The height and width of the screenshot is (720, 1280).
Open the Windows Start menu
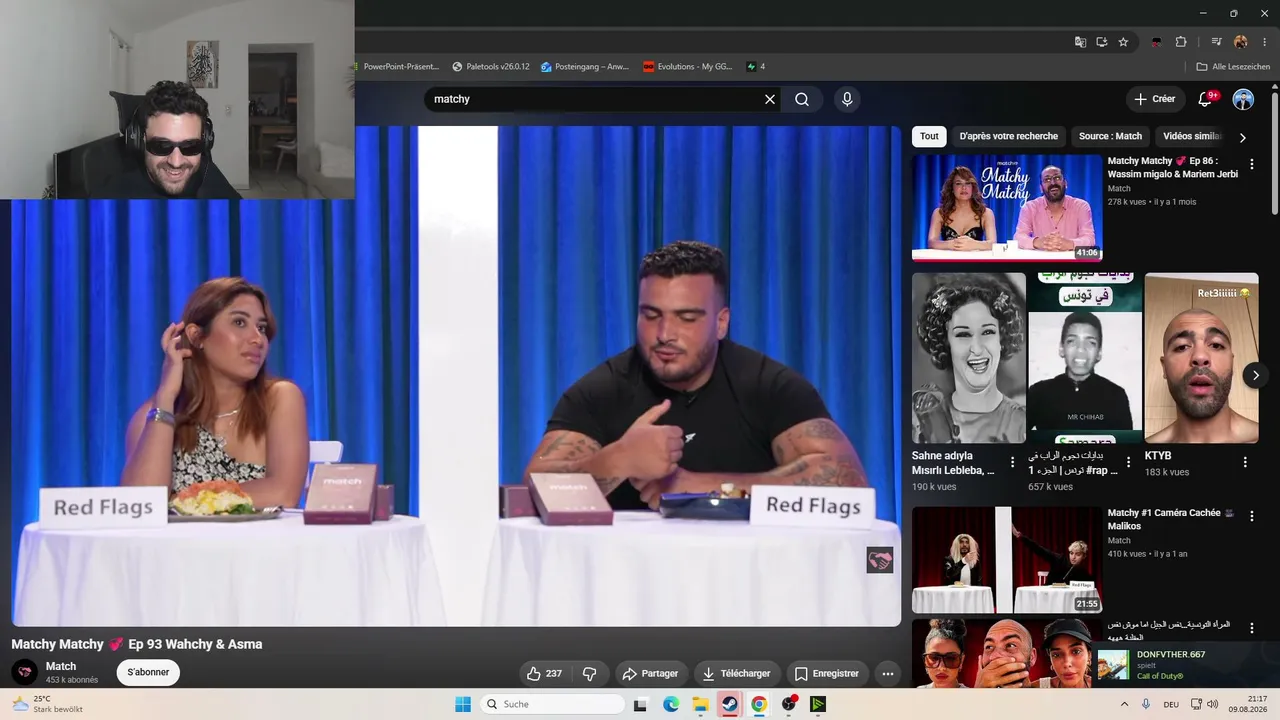pos(463,704)
